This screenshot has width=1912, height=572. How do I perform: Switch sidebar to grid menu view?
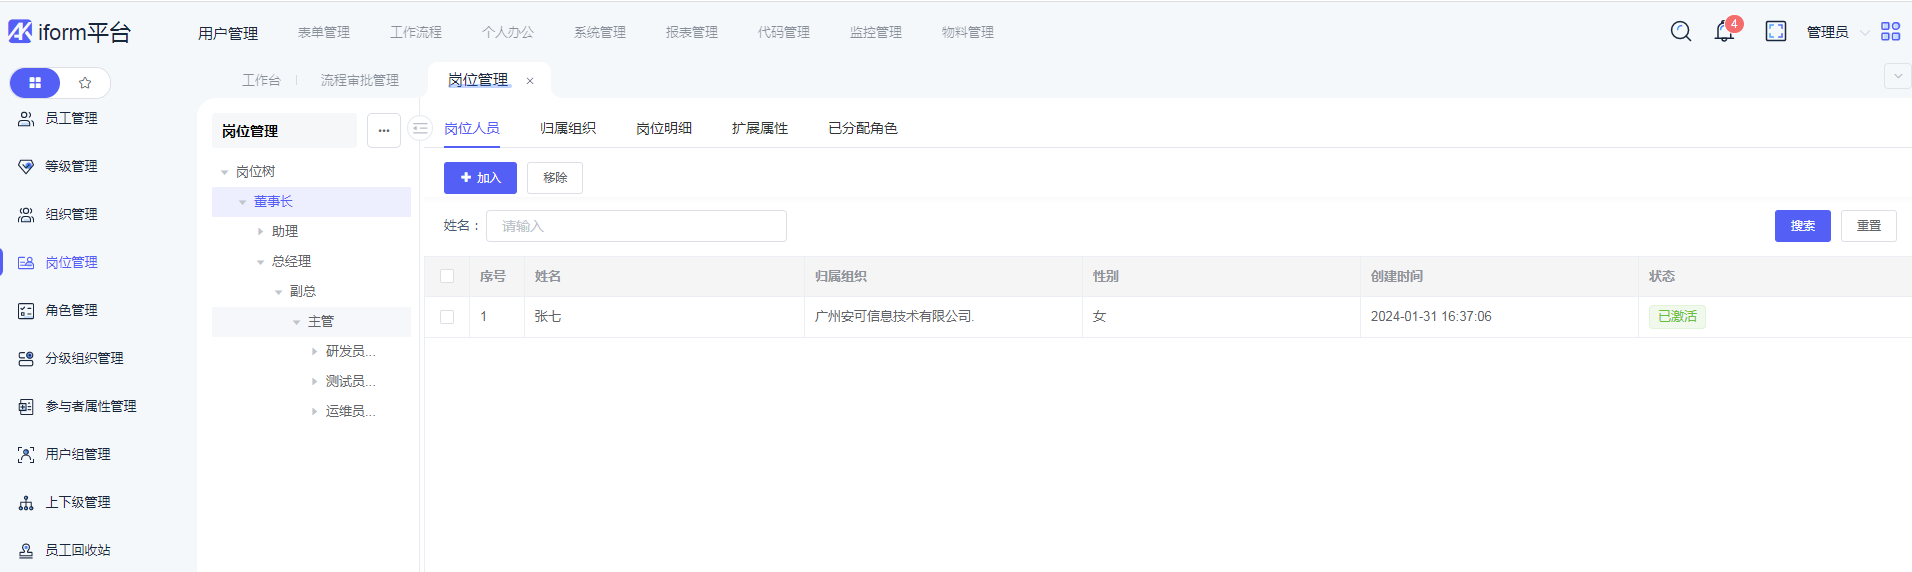[35, 83]
